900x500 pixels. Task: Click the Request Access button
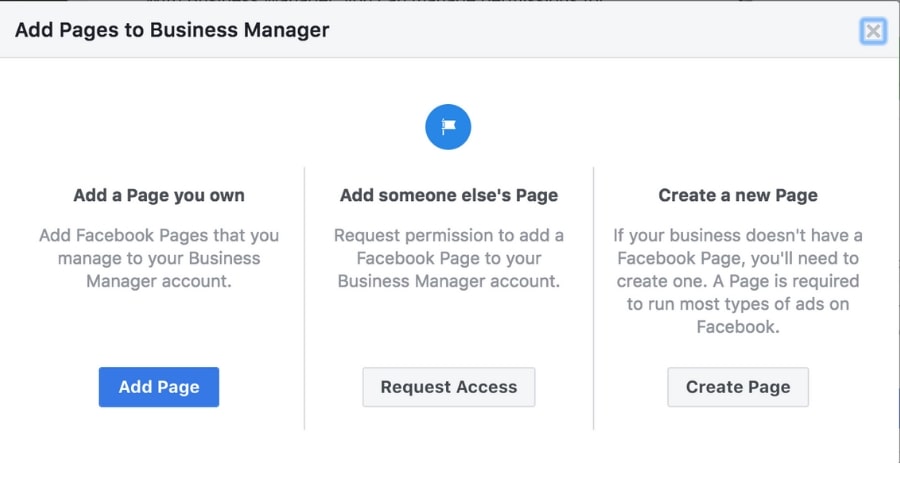pyautogui.click(x=448, y=387)
